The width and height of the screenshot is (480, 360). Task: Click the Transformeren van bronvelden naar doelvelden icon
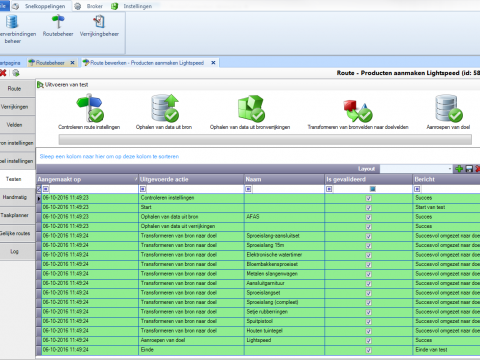pos(358,111)
